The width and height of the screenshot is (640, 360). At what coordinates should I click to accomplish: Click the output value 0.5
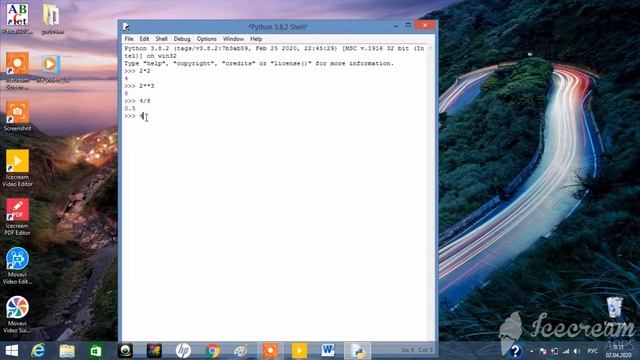click(x=130, y=109)
